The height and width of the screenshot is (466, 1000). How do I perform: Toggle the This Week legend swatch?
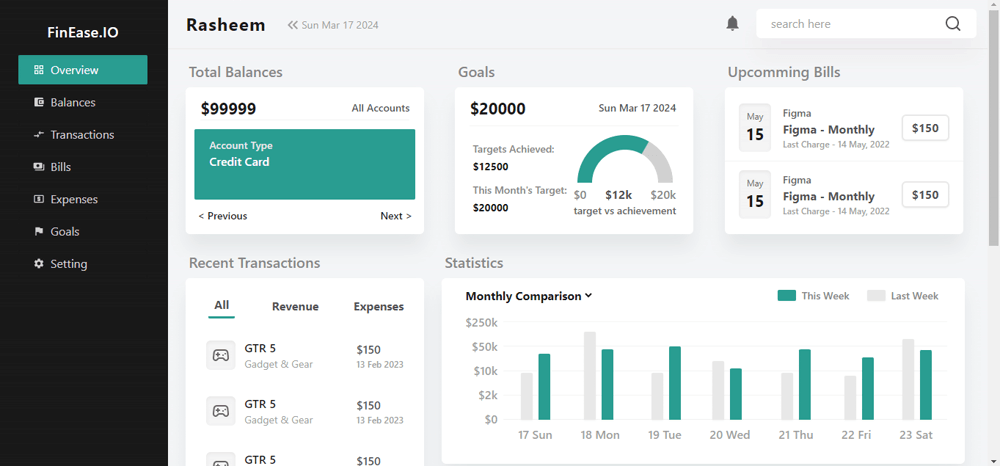click(x=786, y=296)
